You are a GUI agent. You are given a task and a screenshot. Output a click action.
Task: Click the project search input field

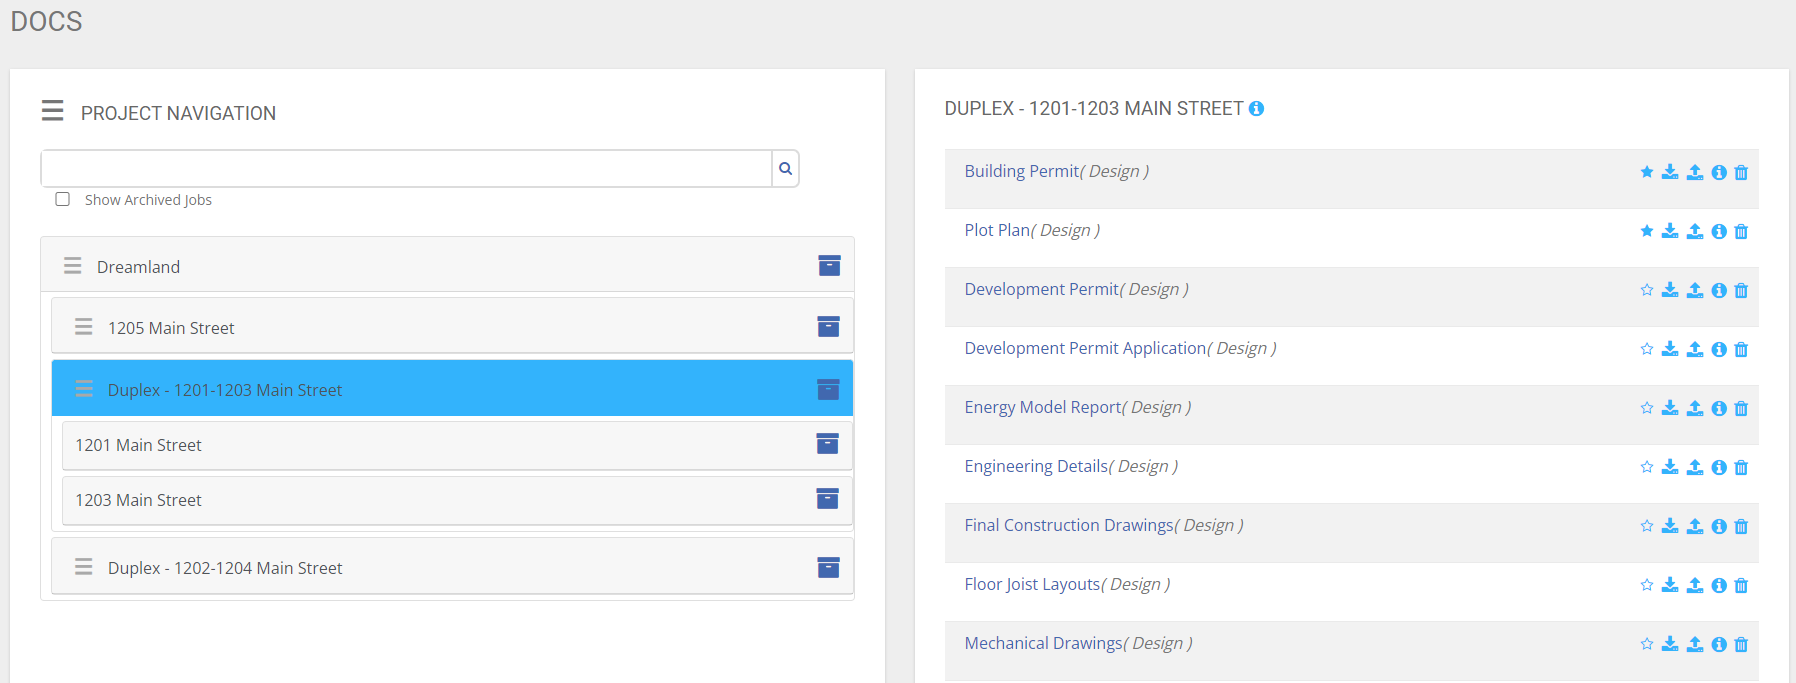pos(405,169)
